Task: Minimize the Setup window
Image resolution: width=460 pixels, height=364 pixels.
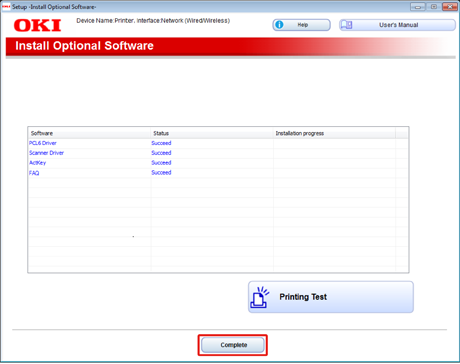Action: tap(418, 7)
